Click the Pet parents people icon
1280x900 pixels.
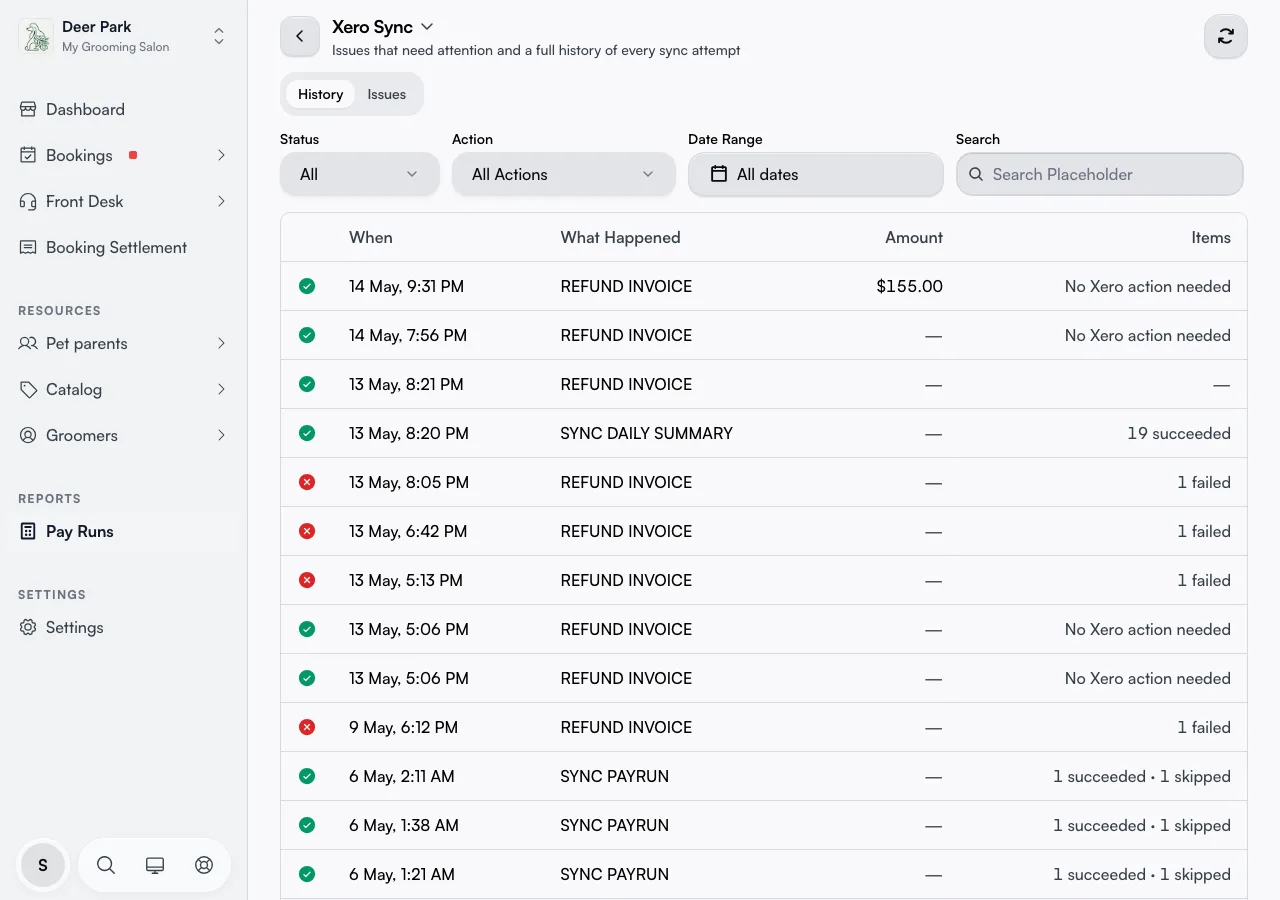(28, 343)
